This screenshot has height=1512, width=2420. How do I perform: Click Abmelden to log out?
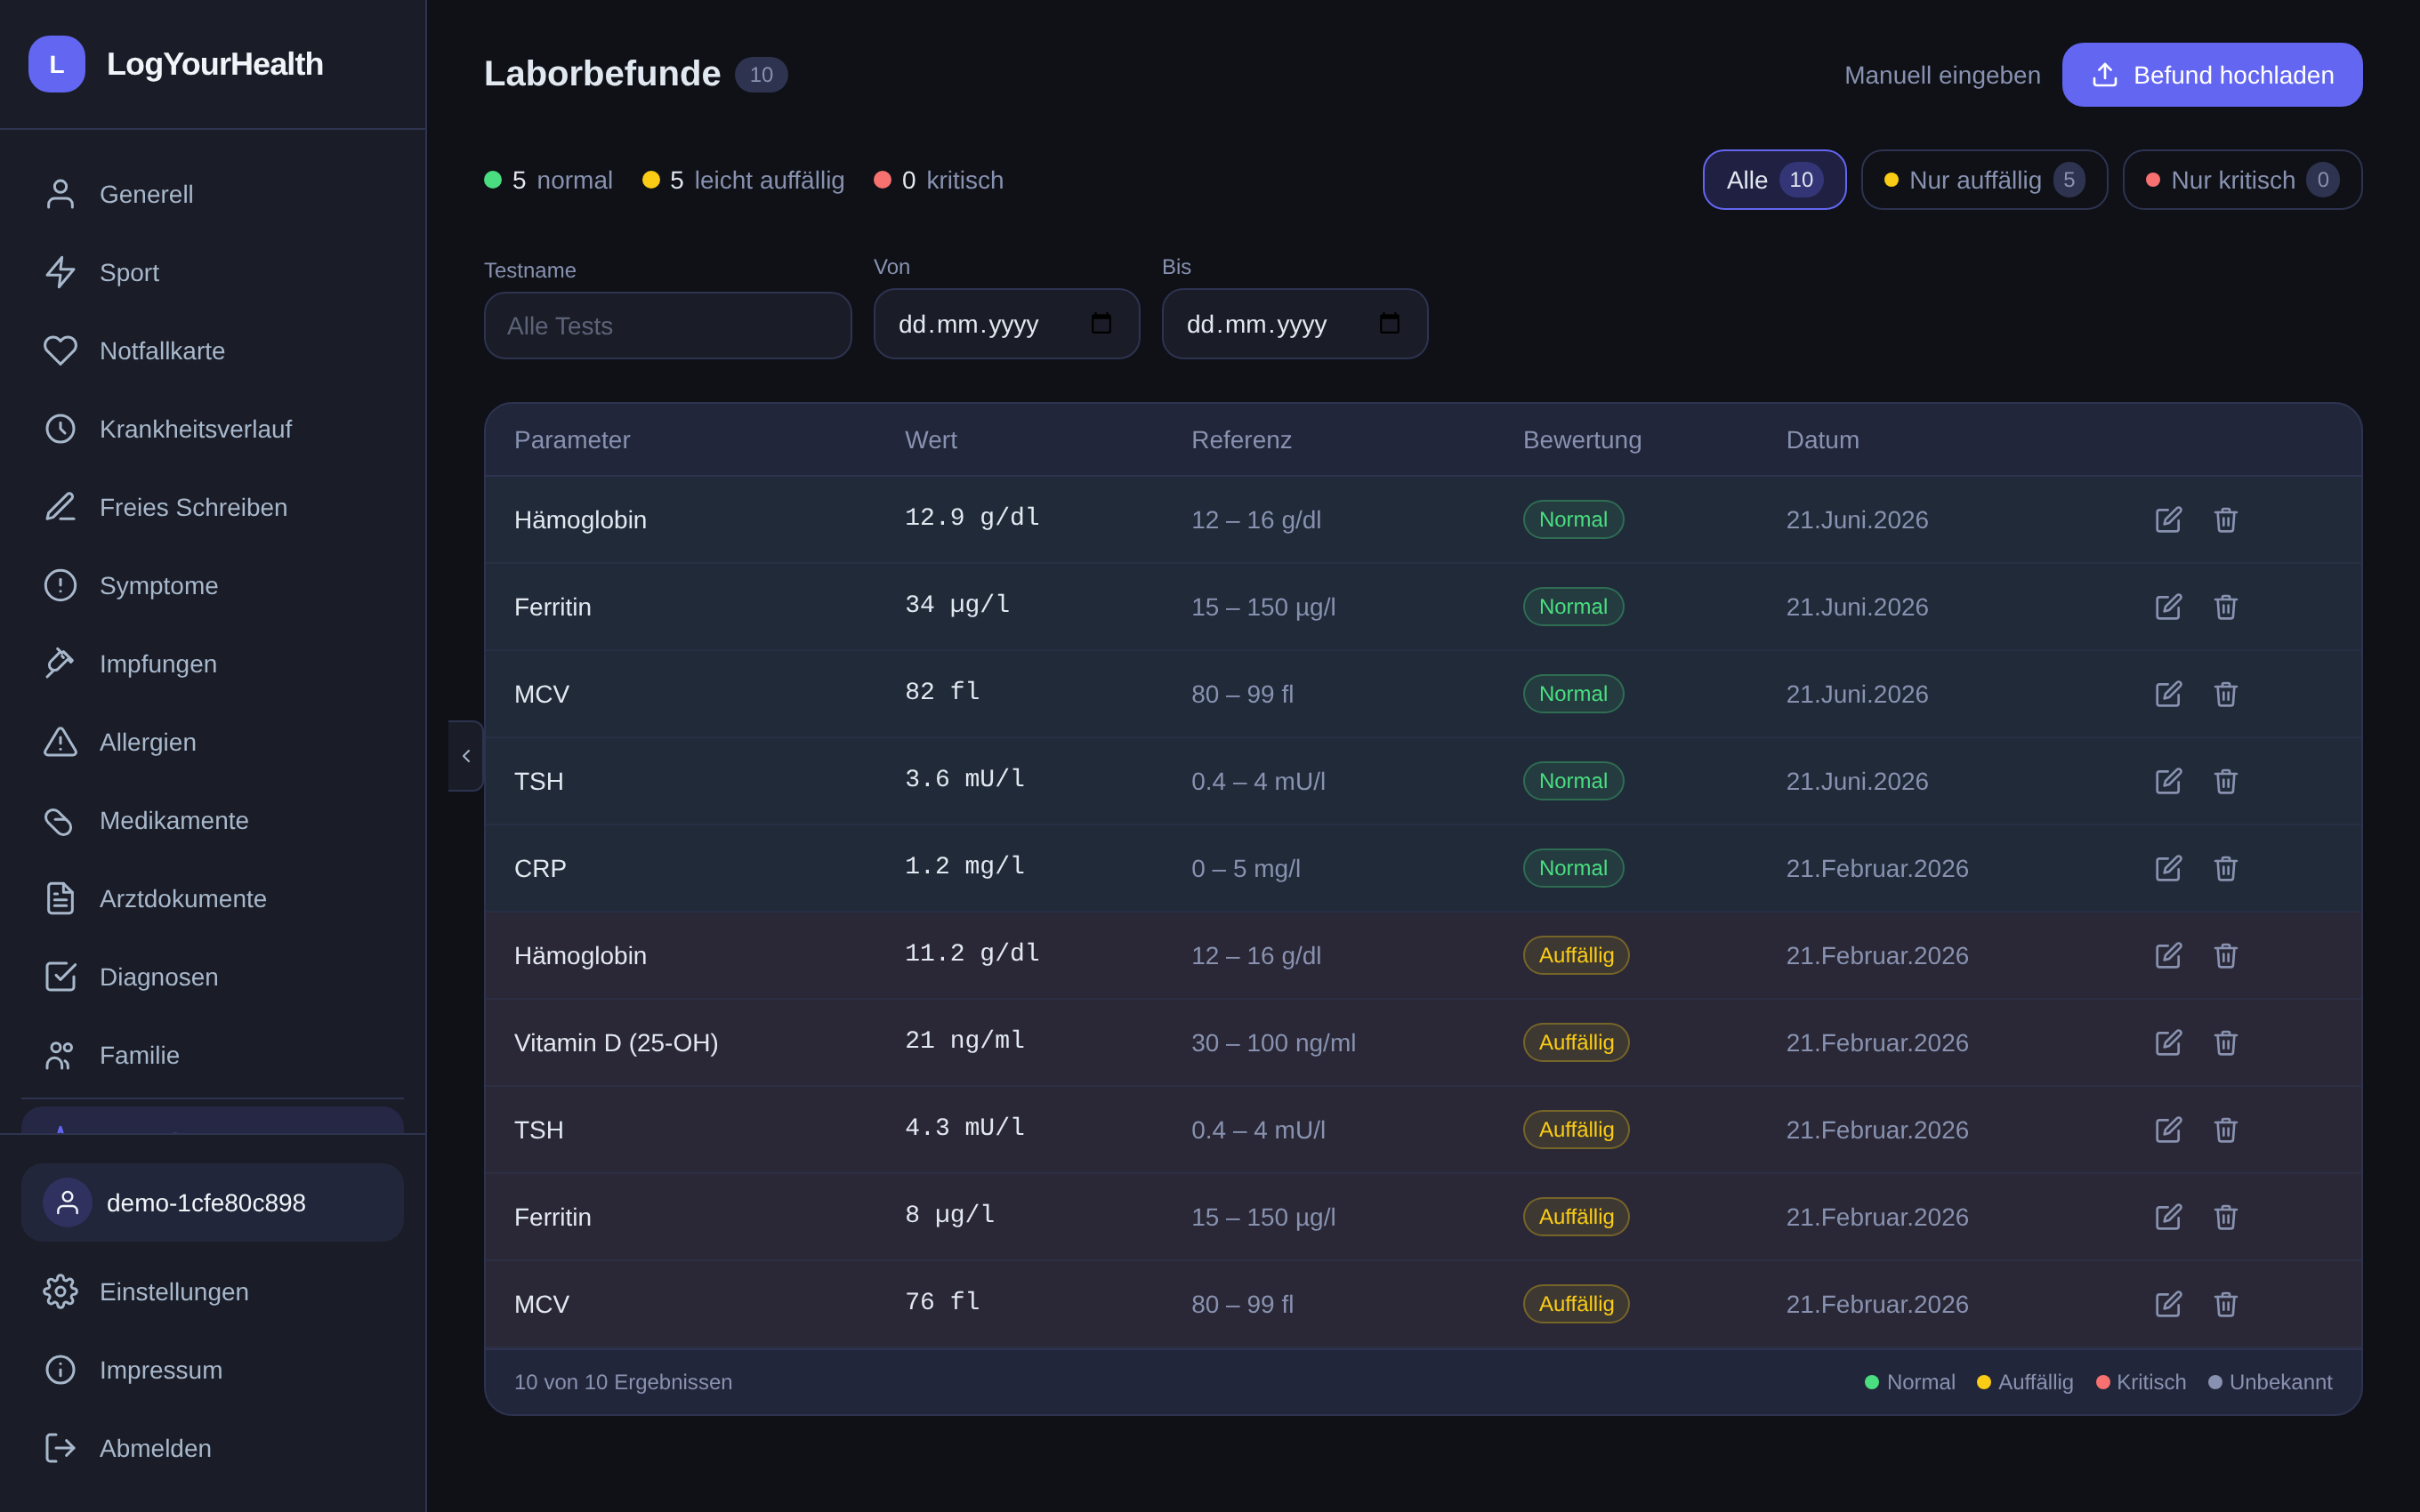(213, 1447)
